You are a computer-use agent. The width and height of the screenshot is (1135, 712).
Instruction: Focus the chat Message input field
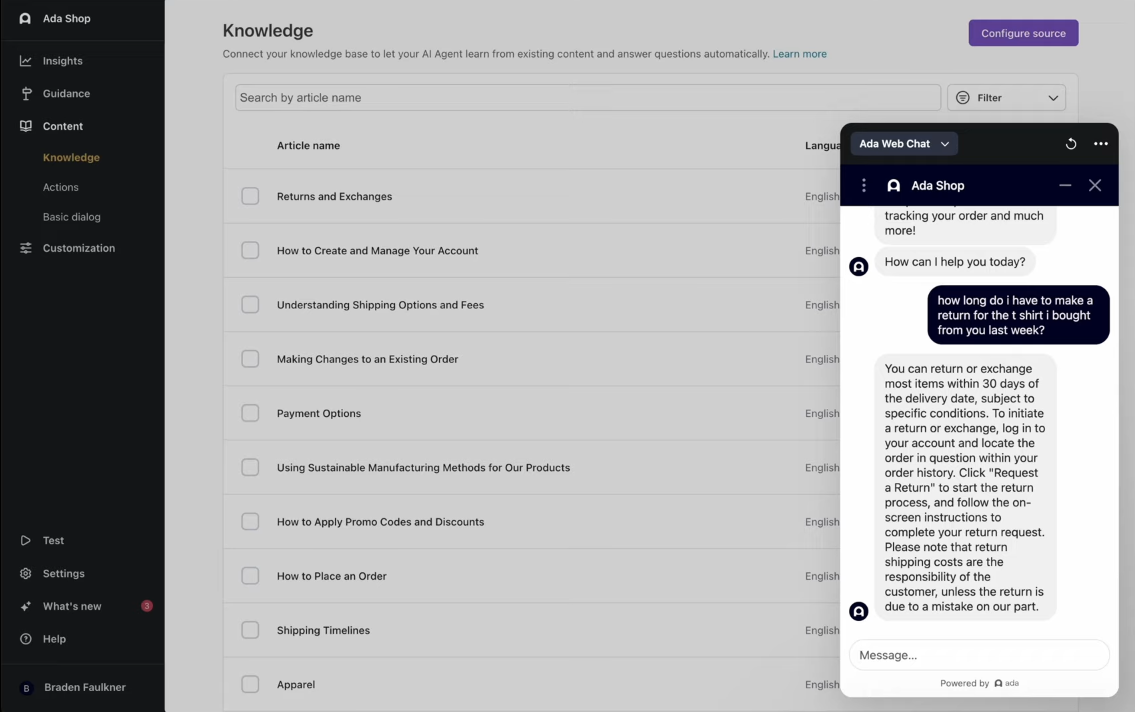979,655
